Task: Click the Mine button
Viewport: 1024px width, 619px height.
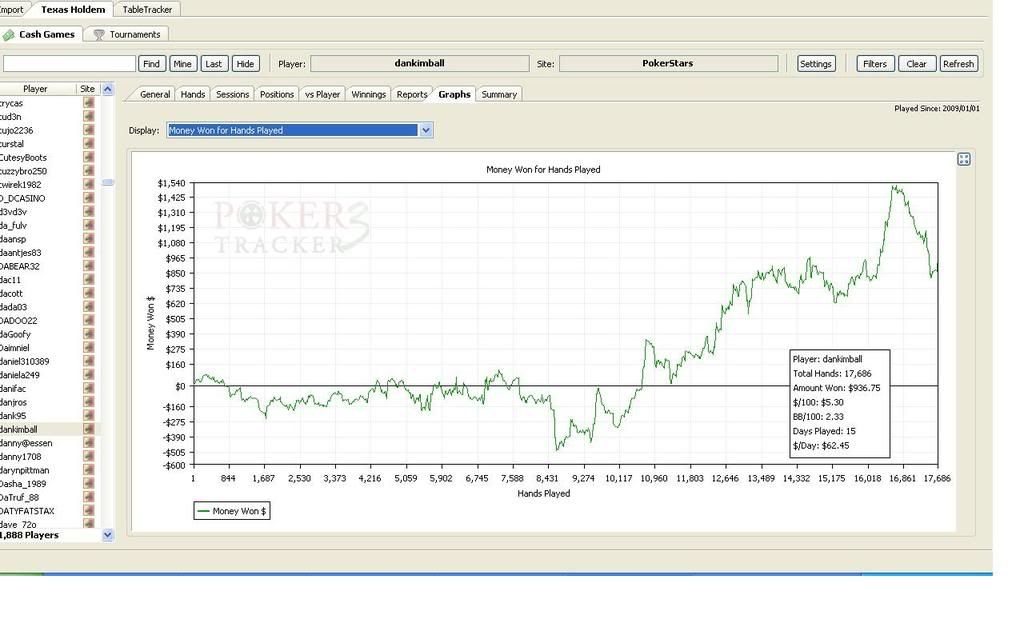Action: [182, 63]
